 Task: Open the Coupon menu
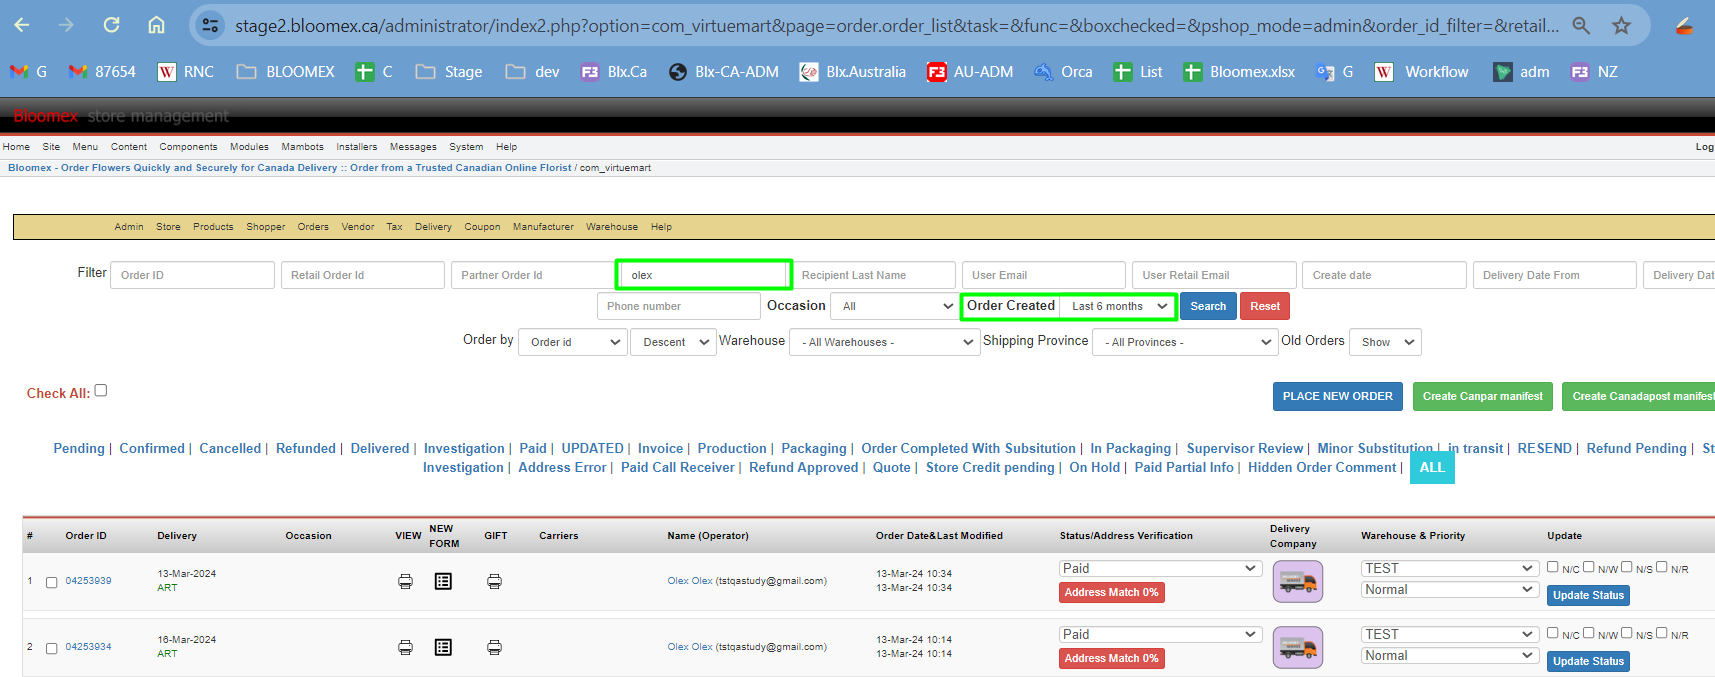[x=482, y=227]
